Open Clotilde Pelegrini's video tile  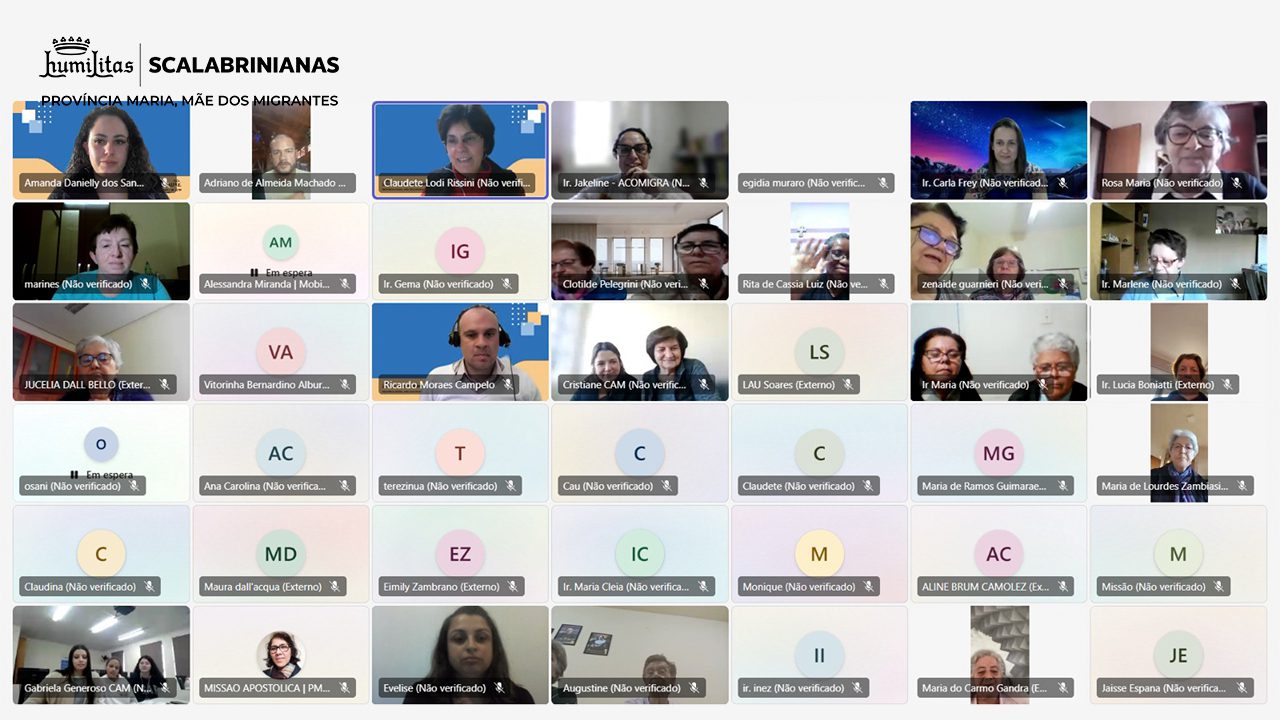coord(640,251)
